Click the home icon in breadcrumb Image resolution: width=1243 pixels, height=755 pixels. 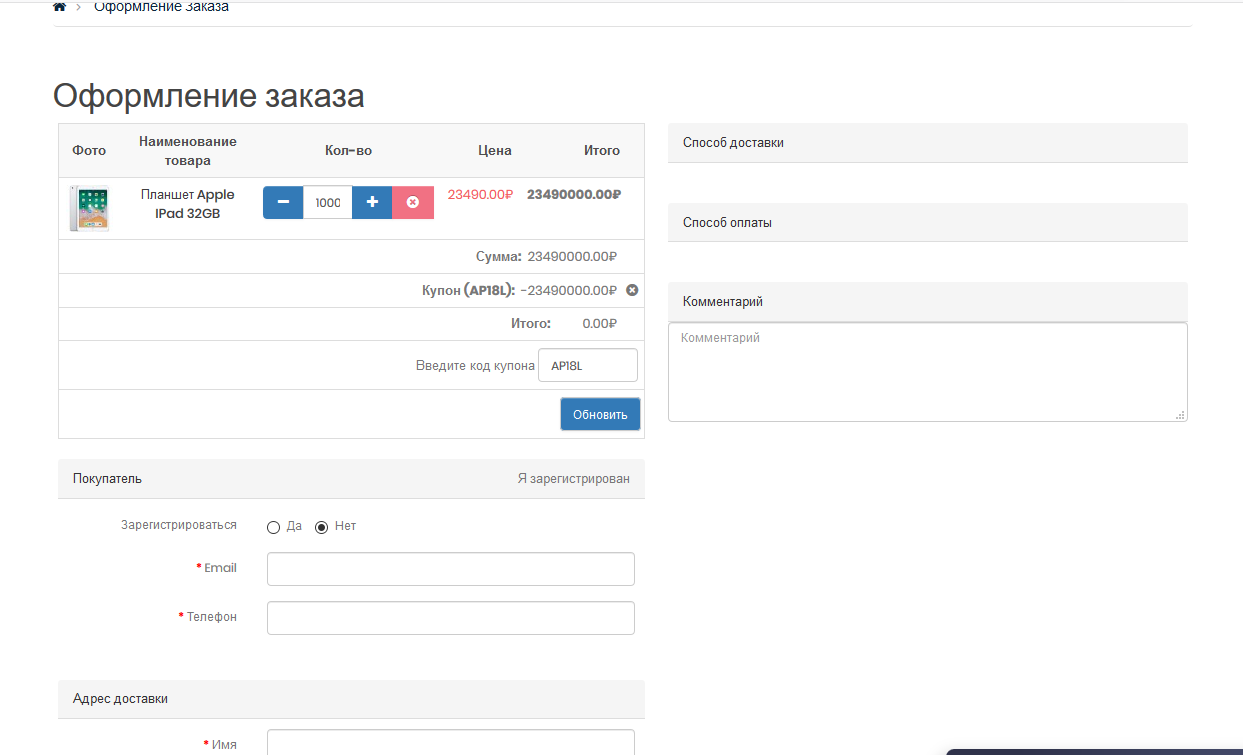coord(60,7)
